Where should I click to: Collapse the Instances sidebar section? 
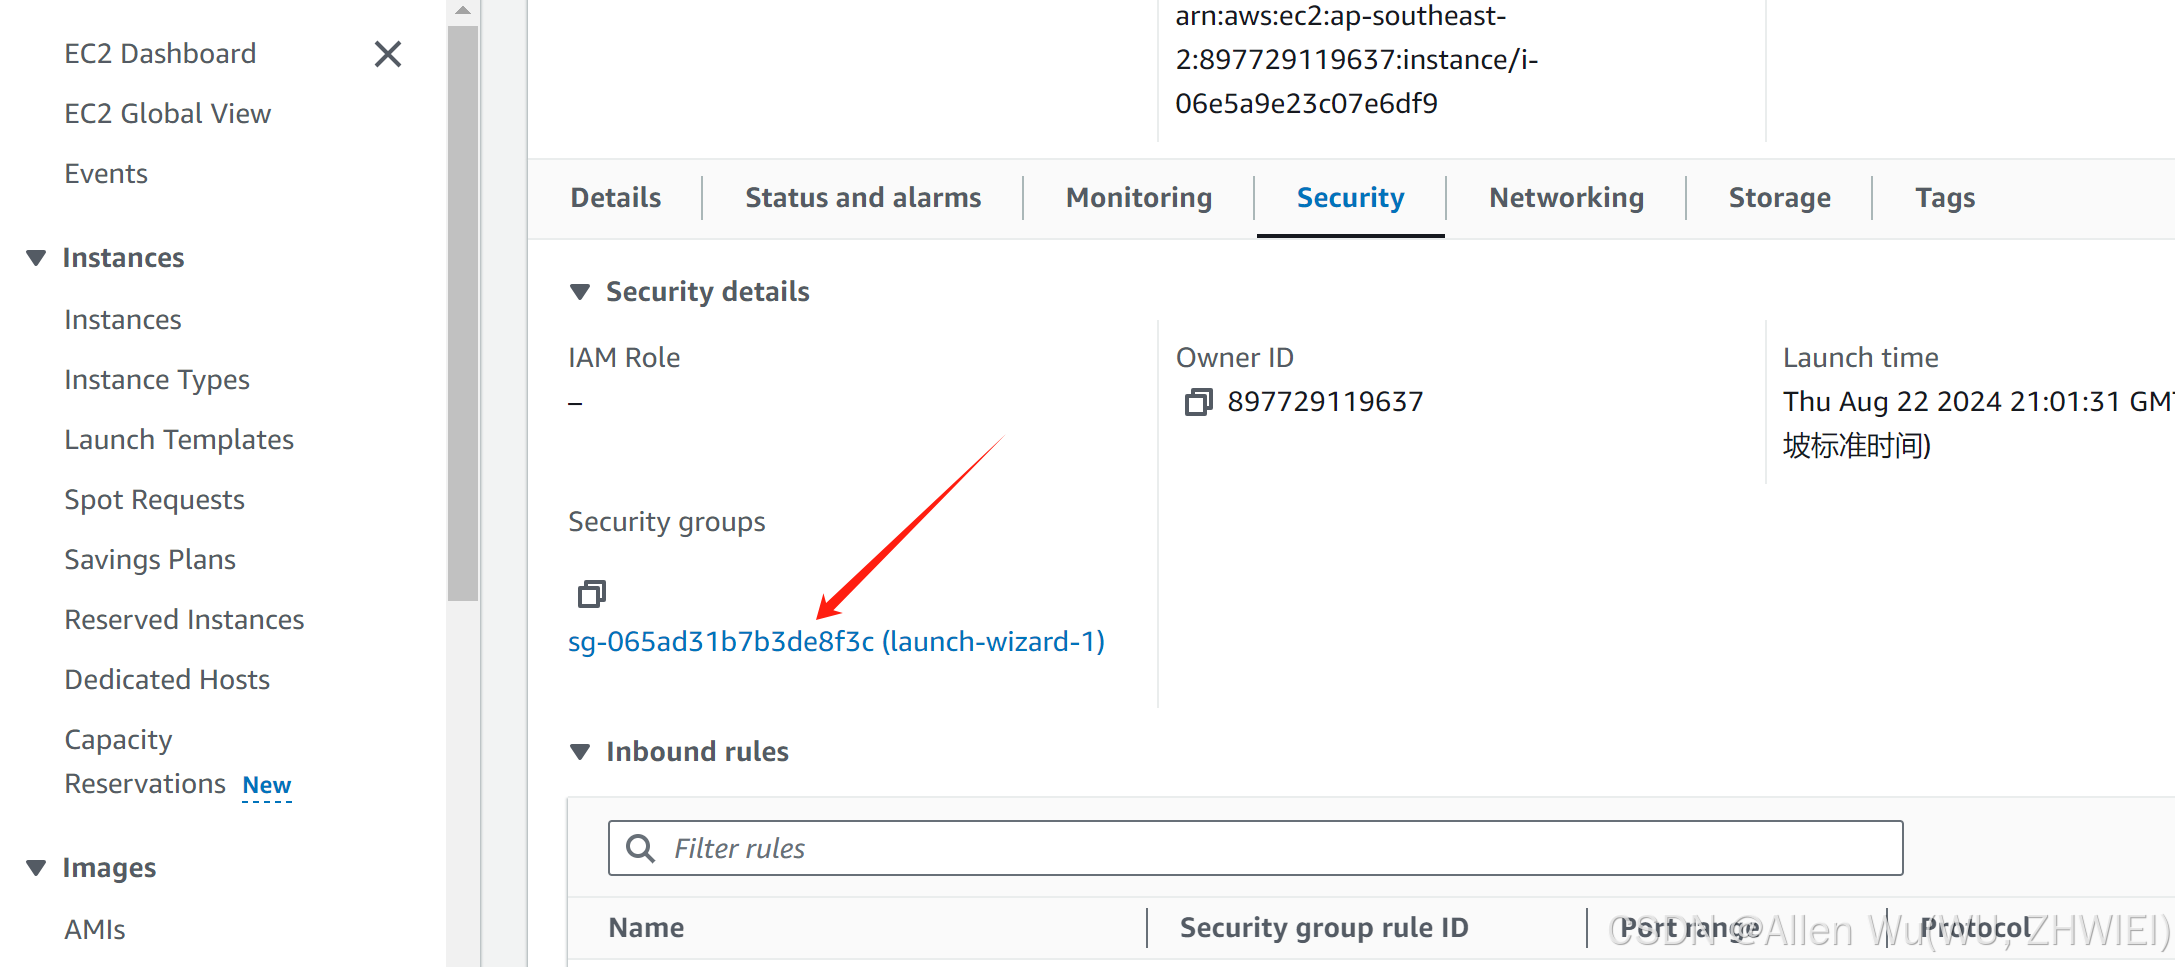(36, 258)
